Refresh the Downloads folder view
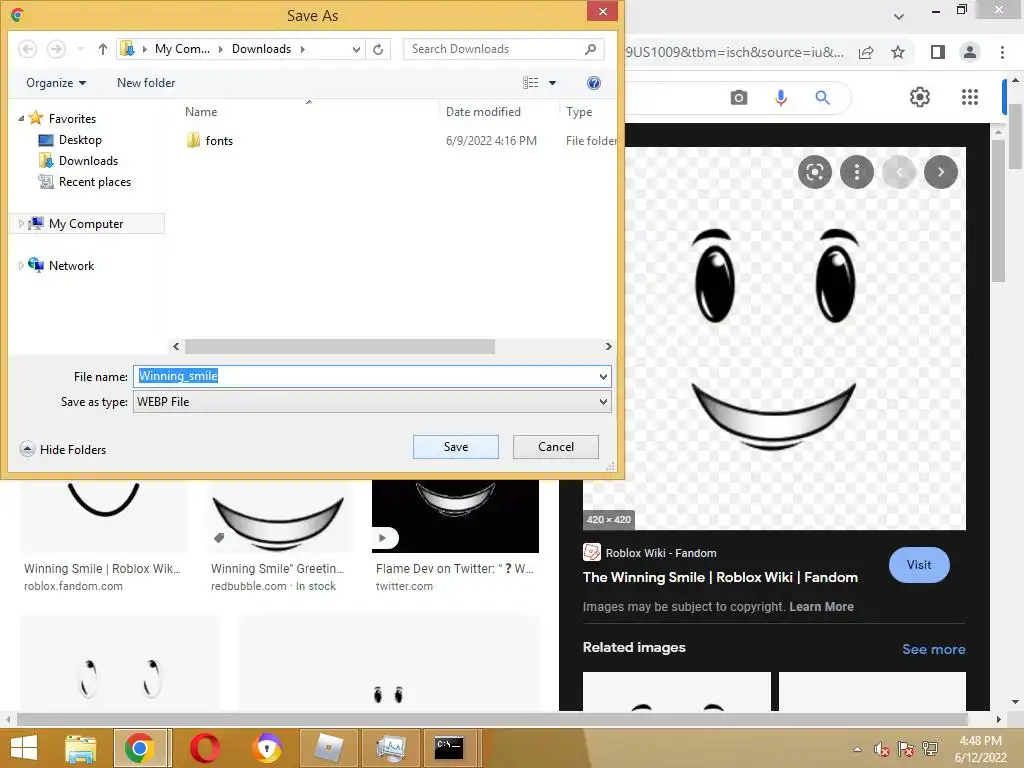The width and height of the screenshot is (1024, 768). pyautogui.click(x=378, y=49)
